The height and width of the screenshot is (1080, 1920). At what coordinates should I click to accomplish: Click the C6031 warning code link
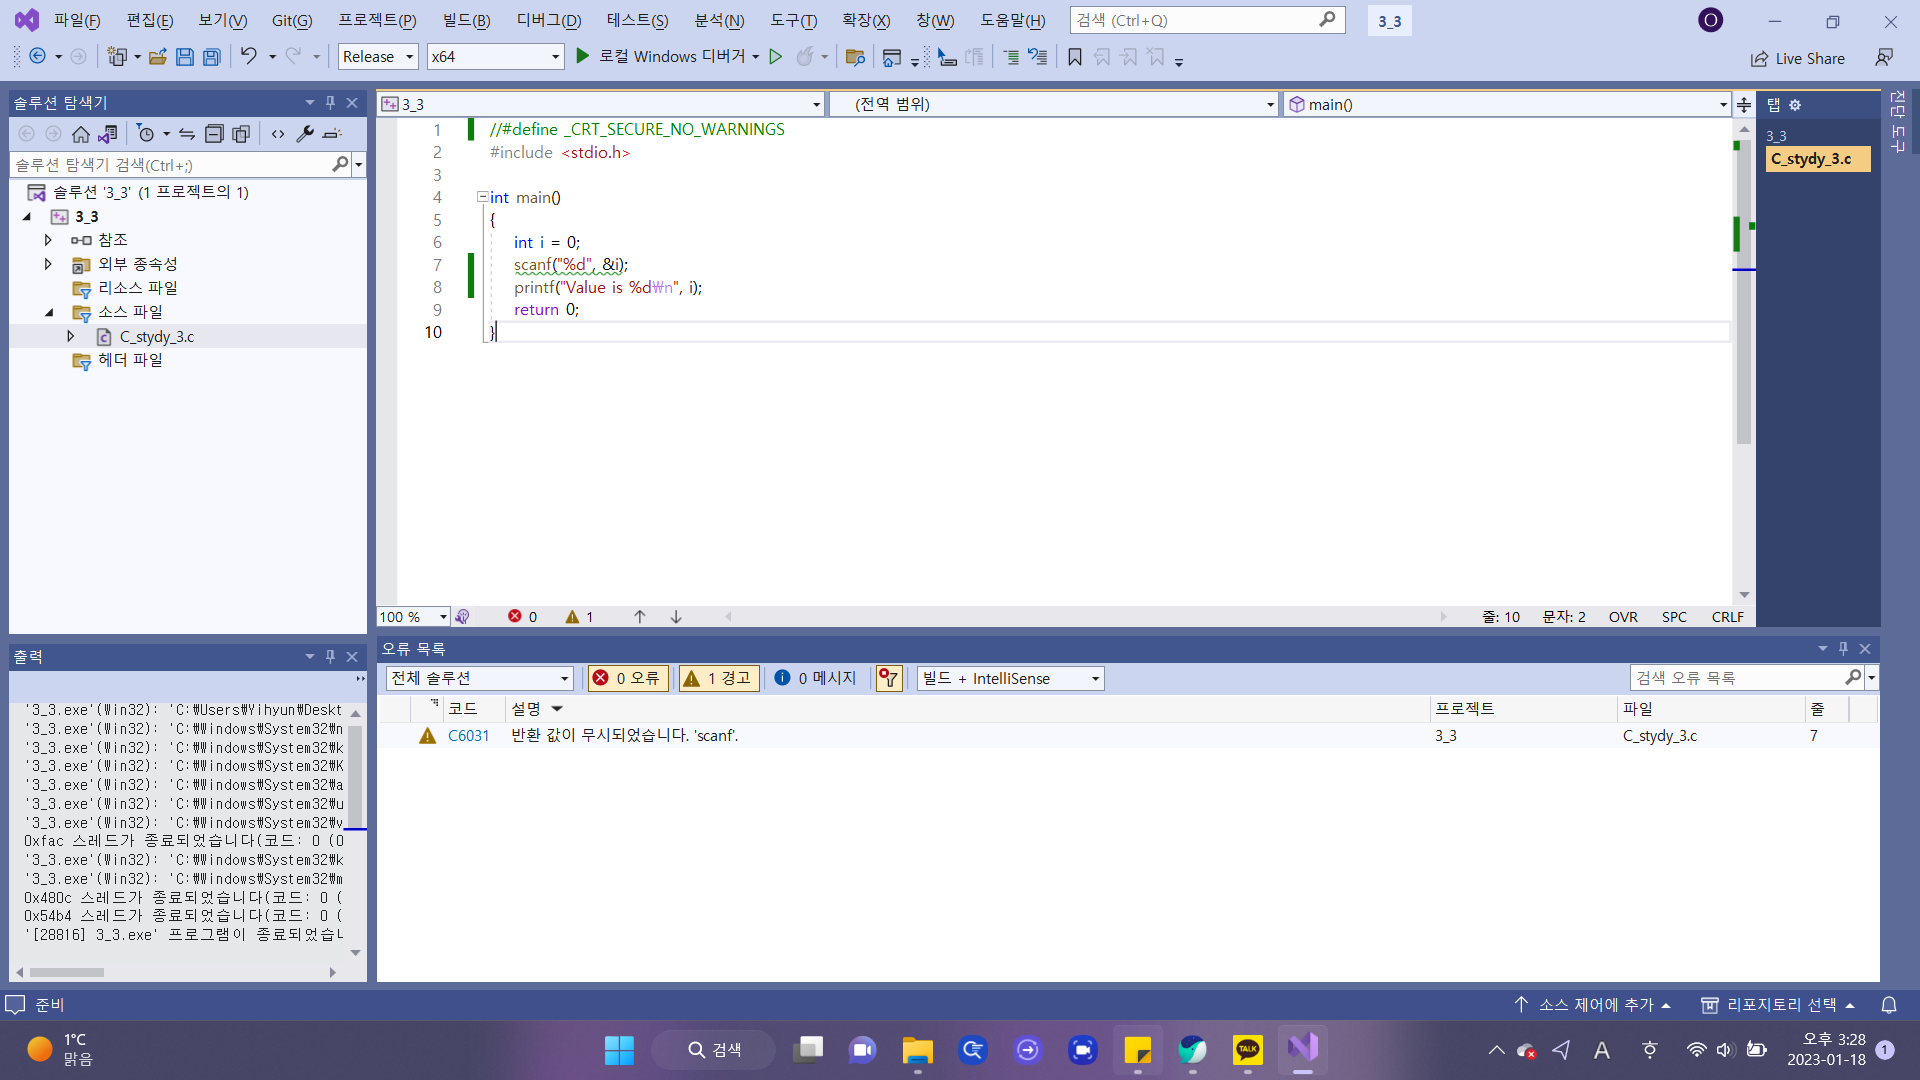pos(469,736)
